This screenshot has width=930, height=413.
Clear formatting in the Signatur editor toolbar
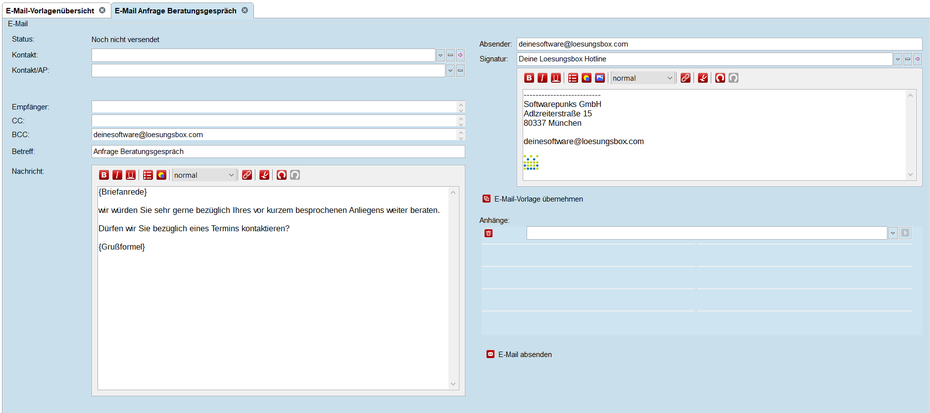703,78
